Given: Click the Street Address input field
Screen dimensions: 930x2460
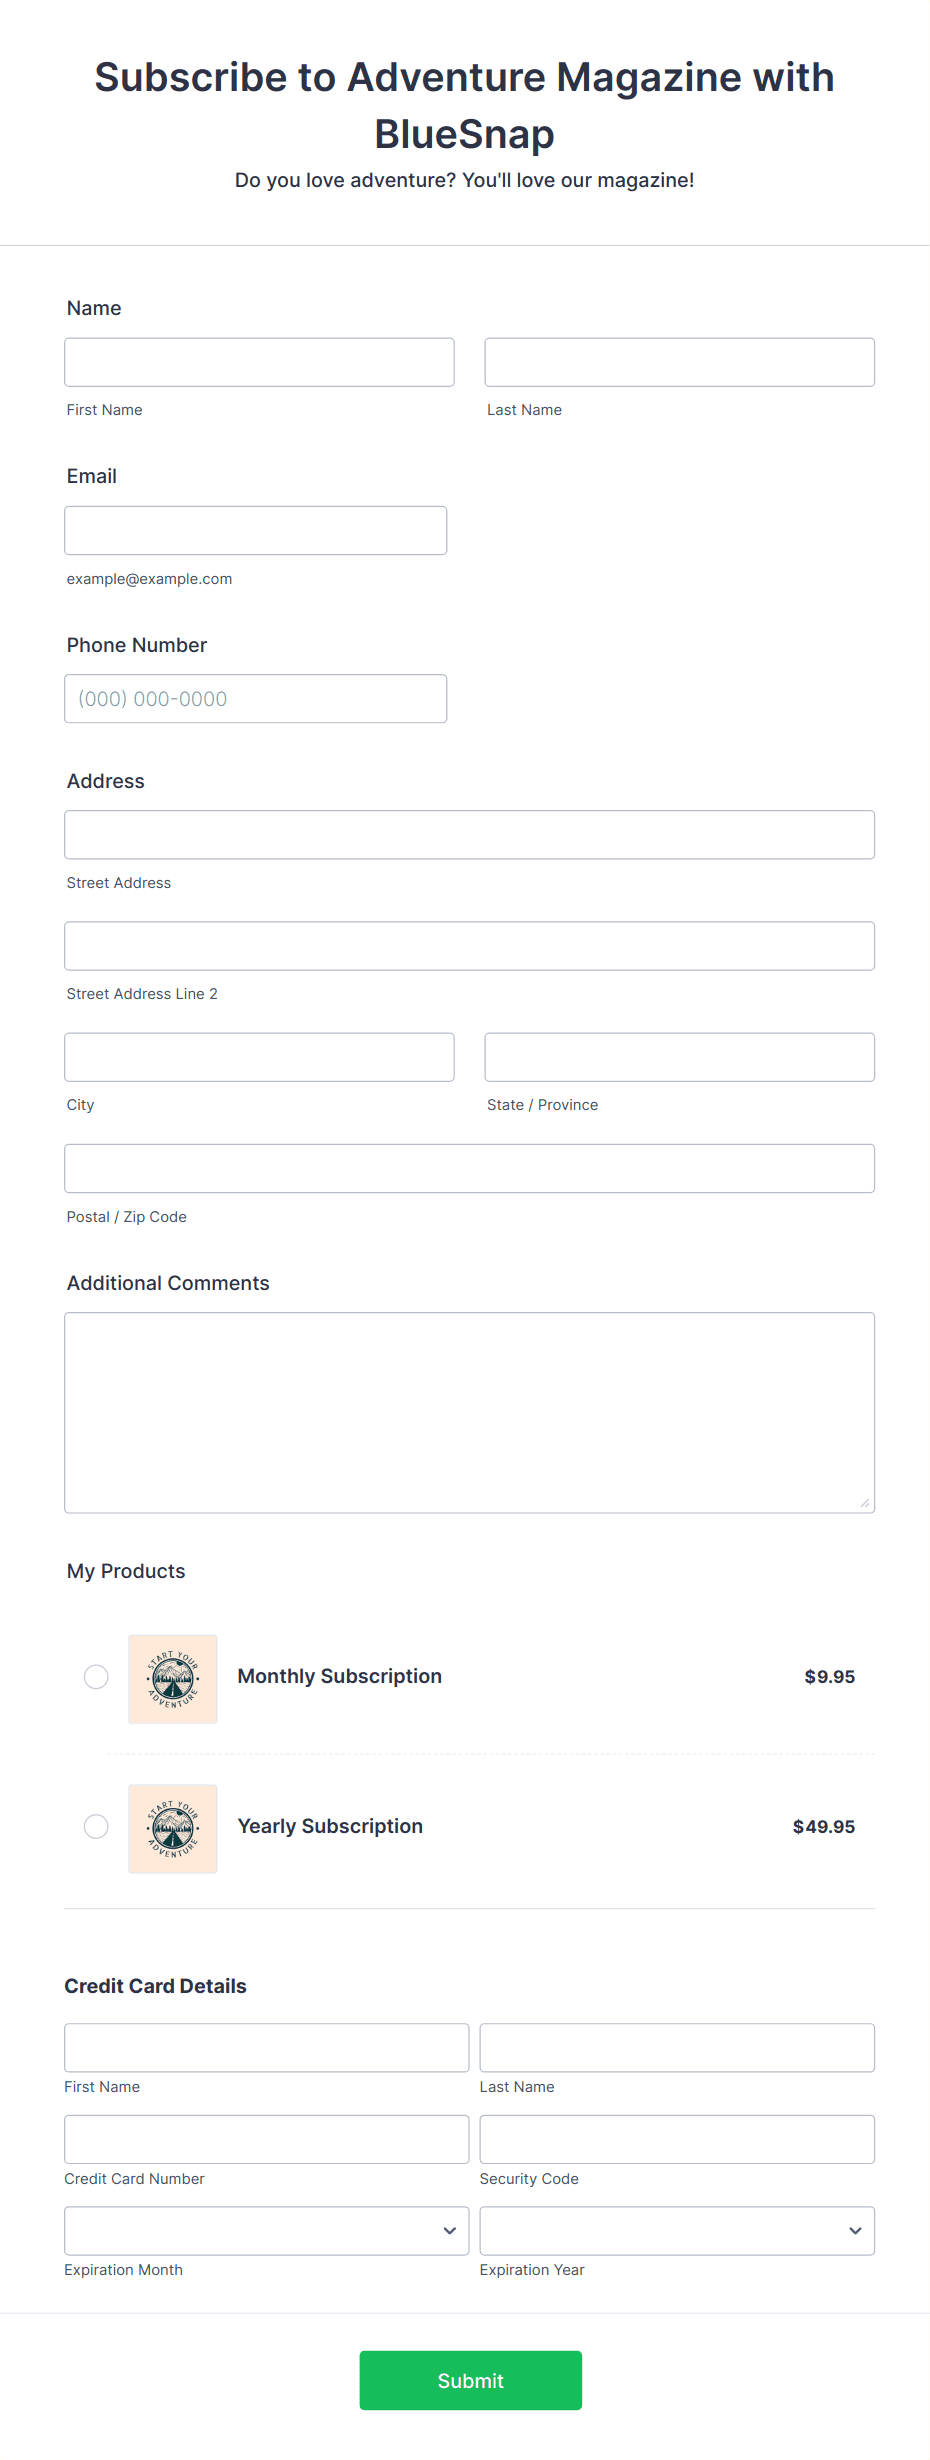Looking at the screenshot, I should pyautogui.click(x=469, y=834).
